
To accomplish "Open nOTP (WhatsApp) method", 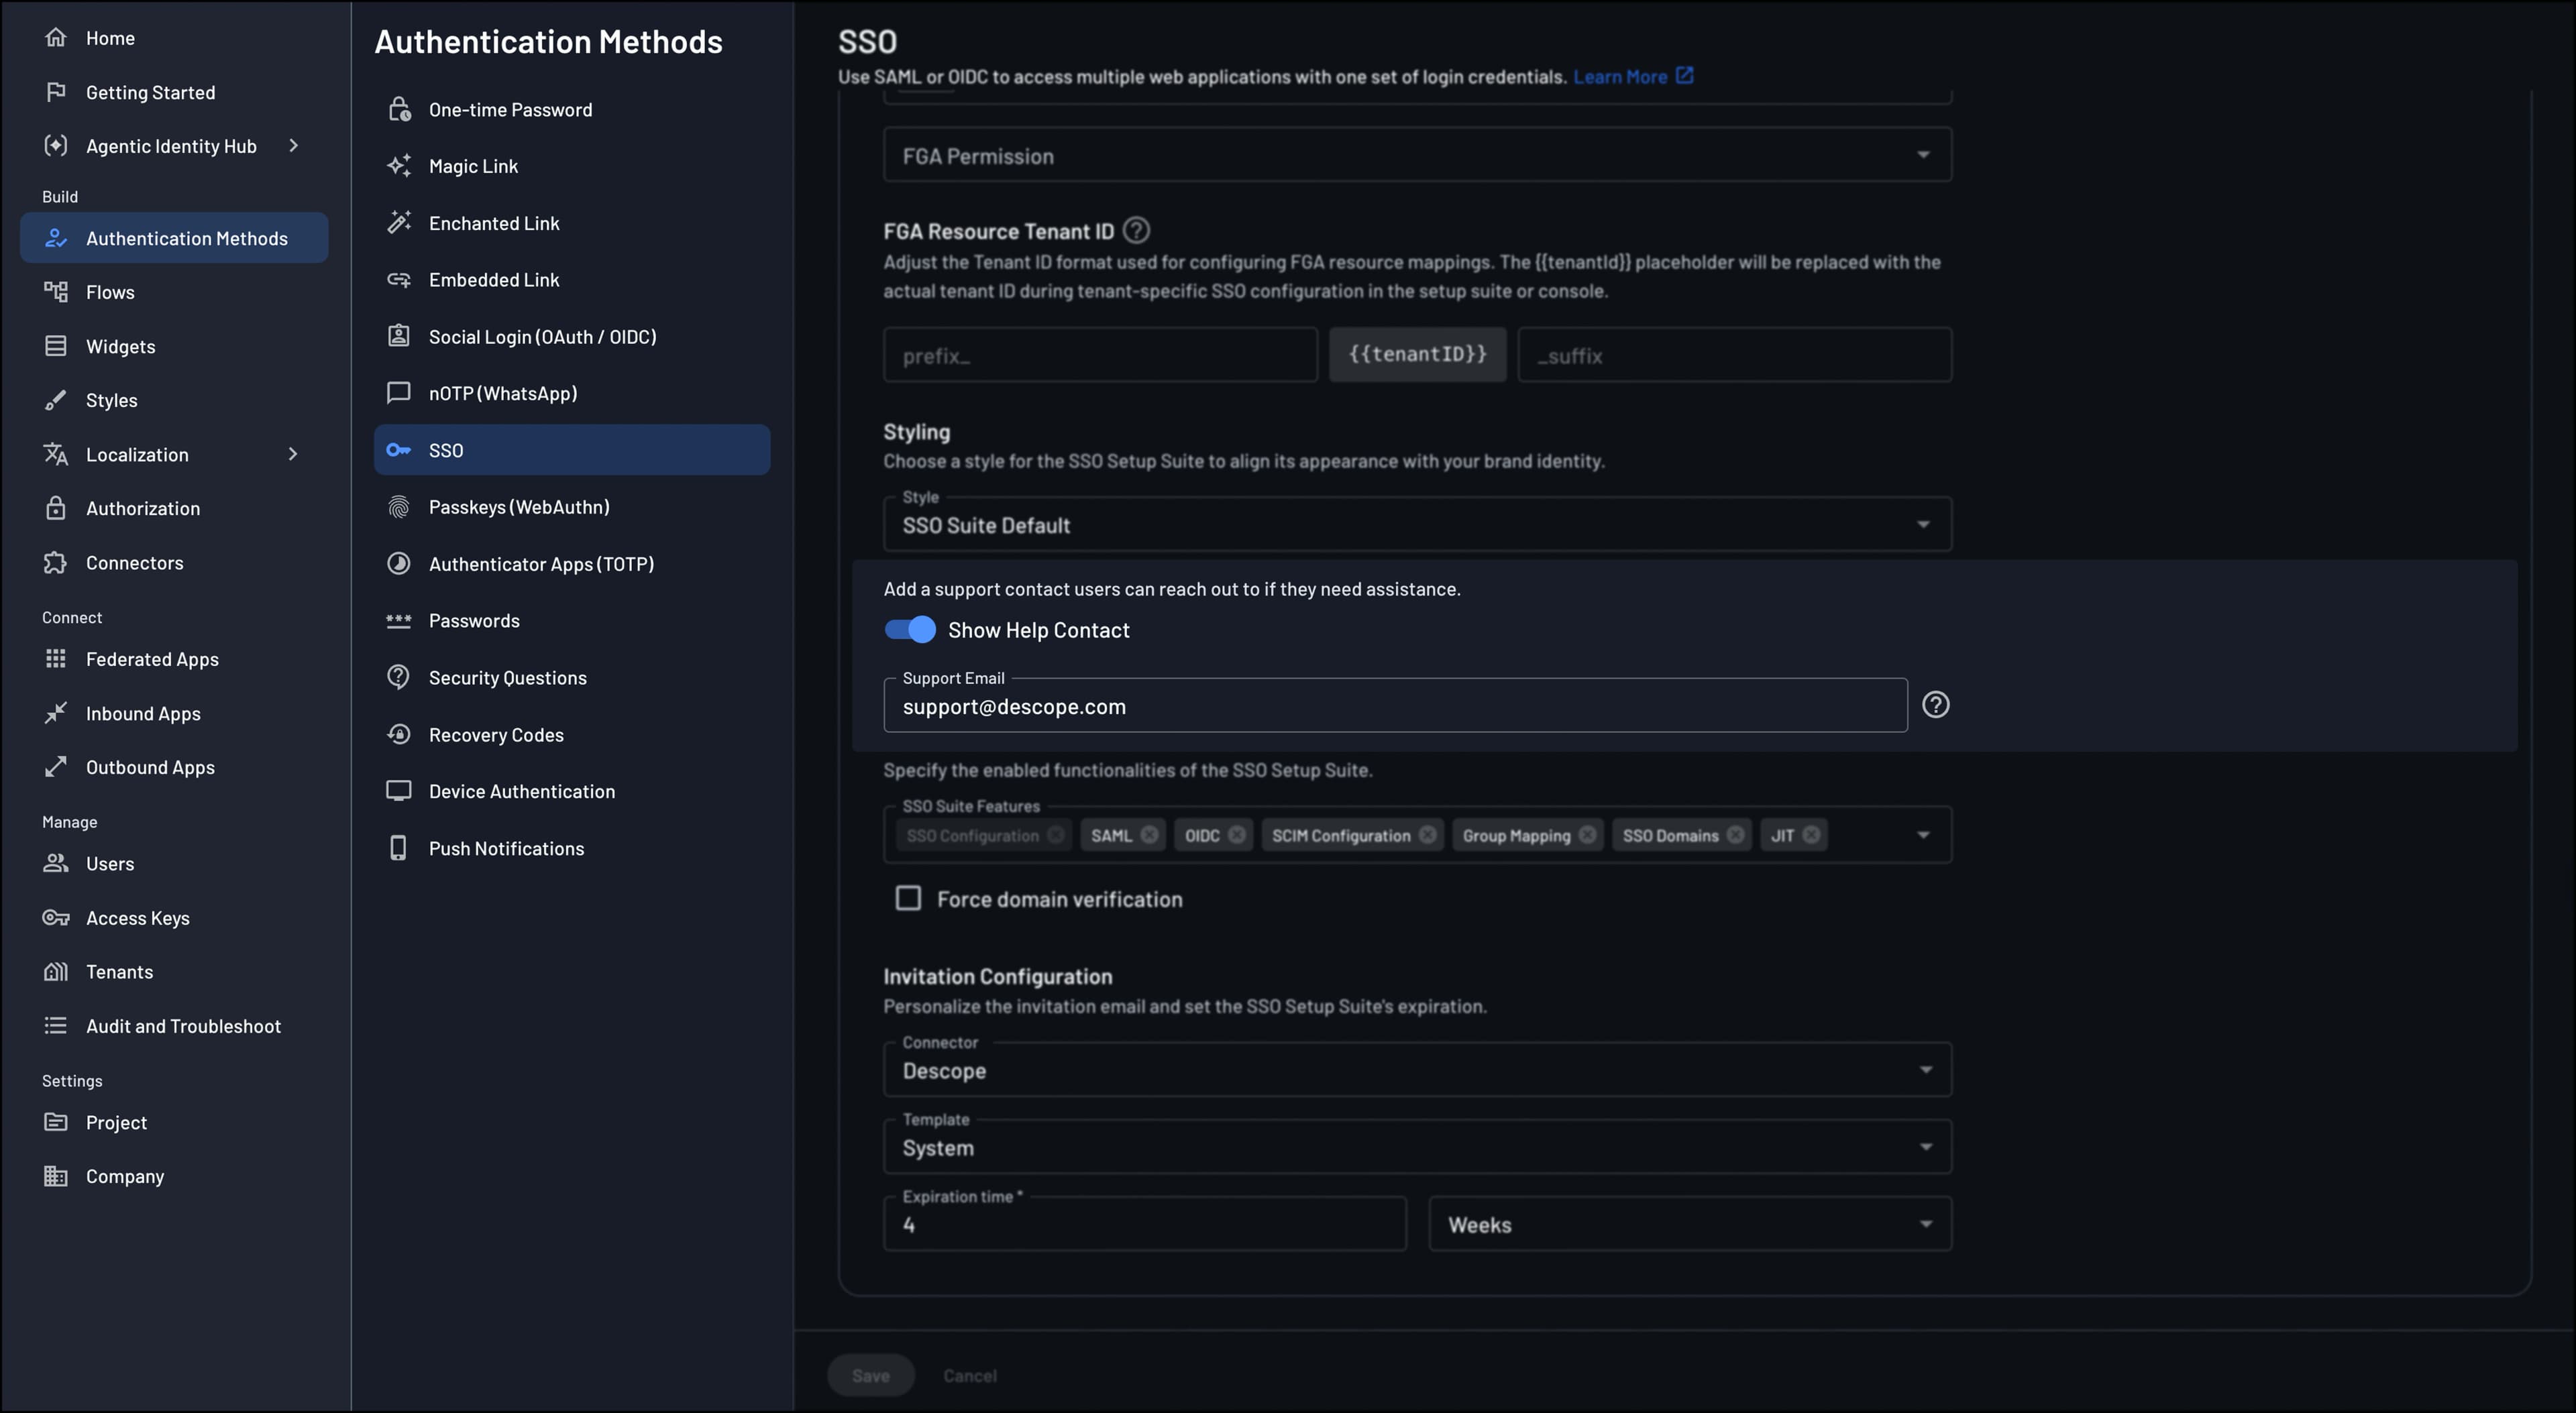I will click(572, 393).
